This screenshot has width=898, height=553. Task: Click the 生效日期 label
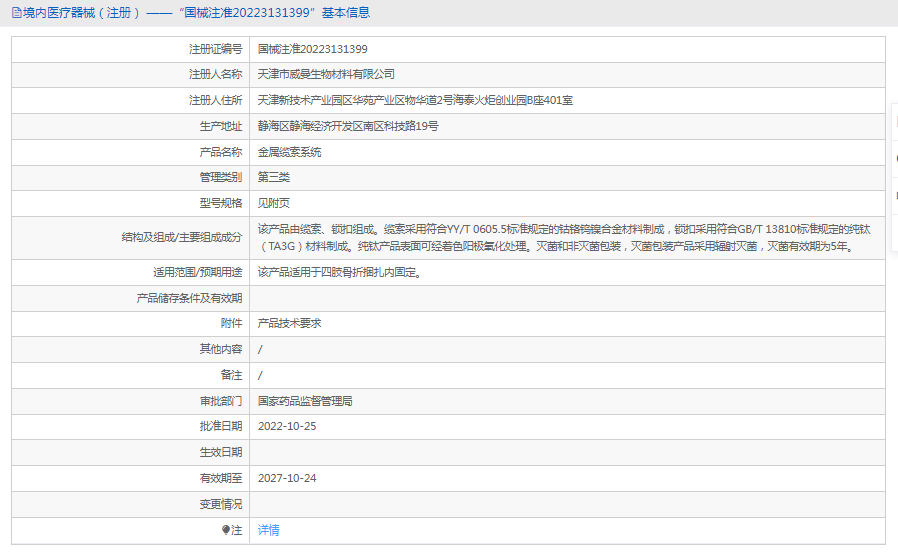coord(221,452)
